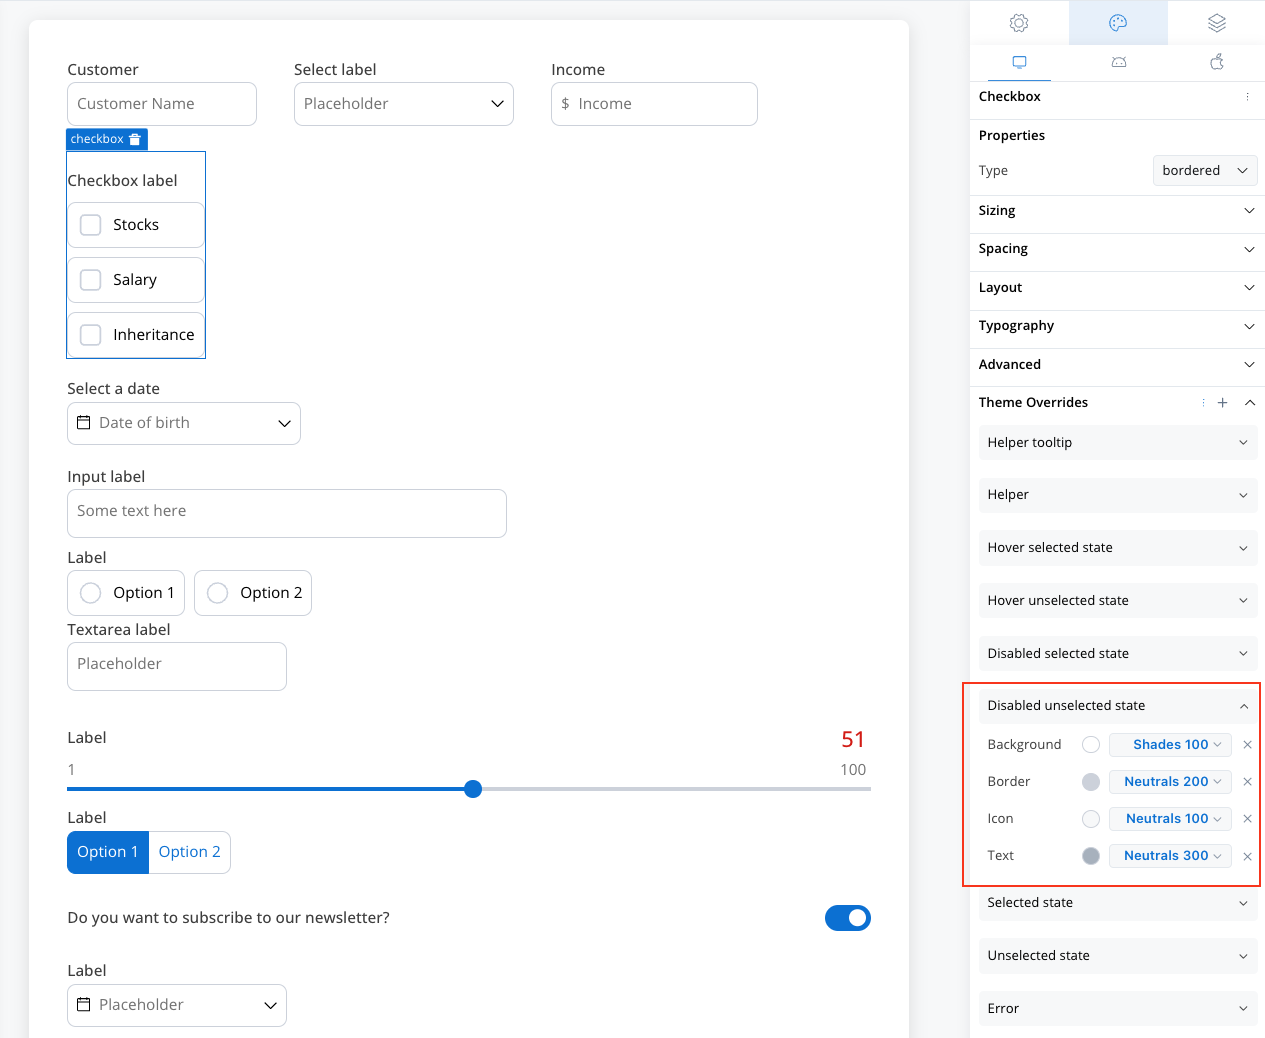The width and height of the screenshot is (1265, 1038).
Task: Click the Theme Overrides vertical dots icon
Action: (x=1203, y=403)
